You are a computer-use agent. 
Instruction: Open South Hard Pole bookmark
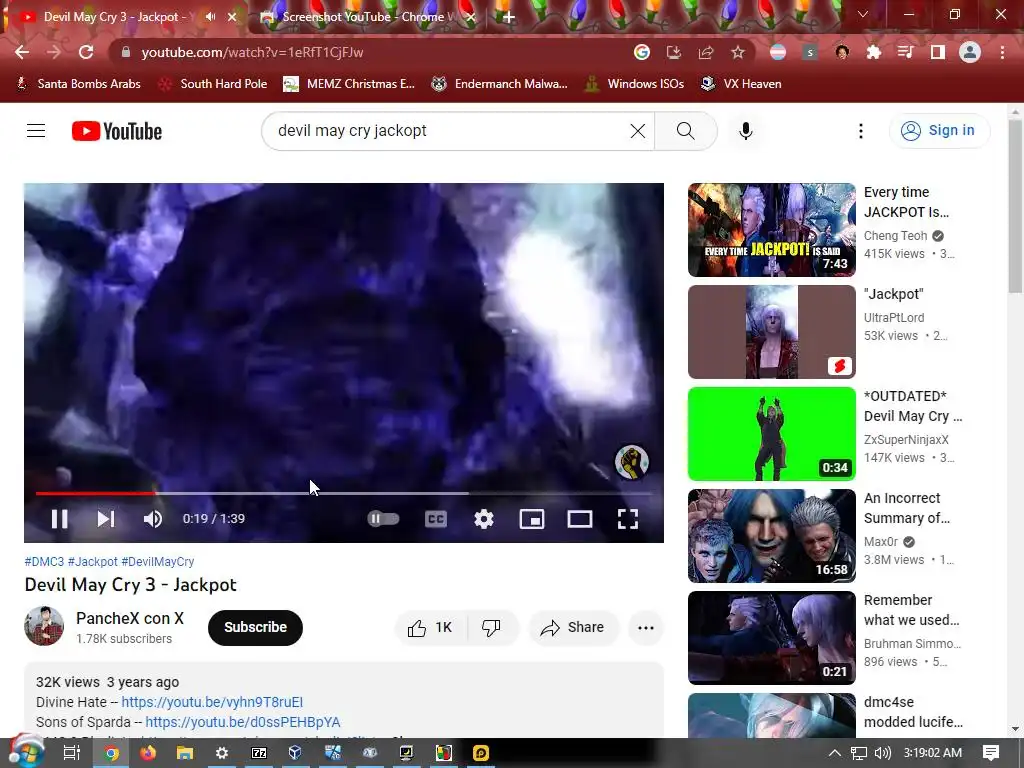click(x=213, y=84)
